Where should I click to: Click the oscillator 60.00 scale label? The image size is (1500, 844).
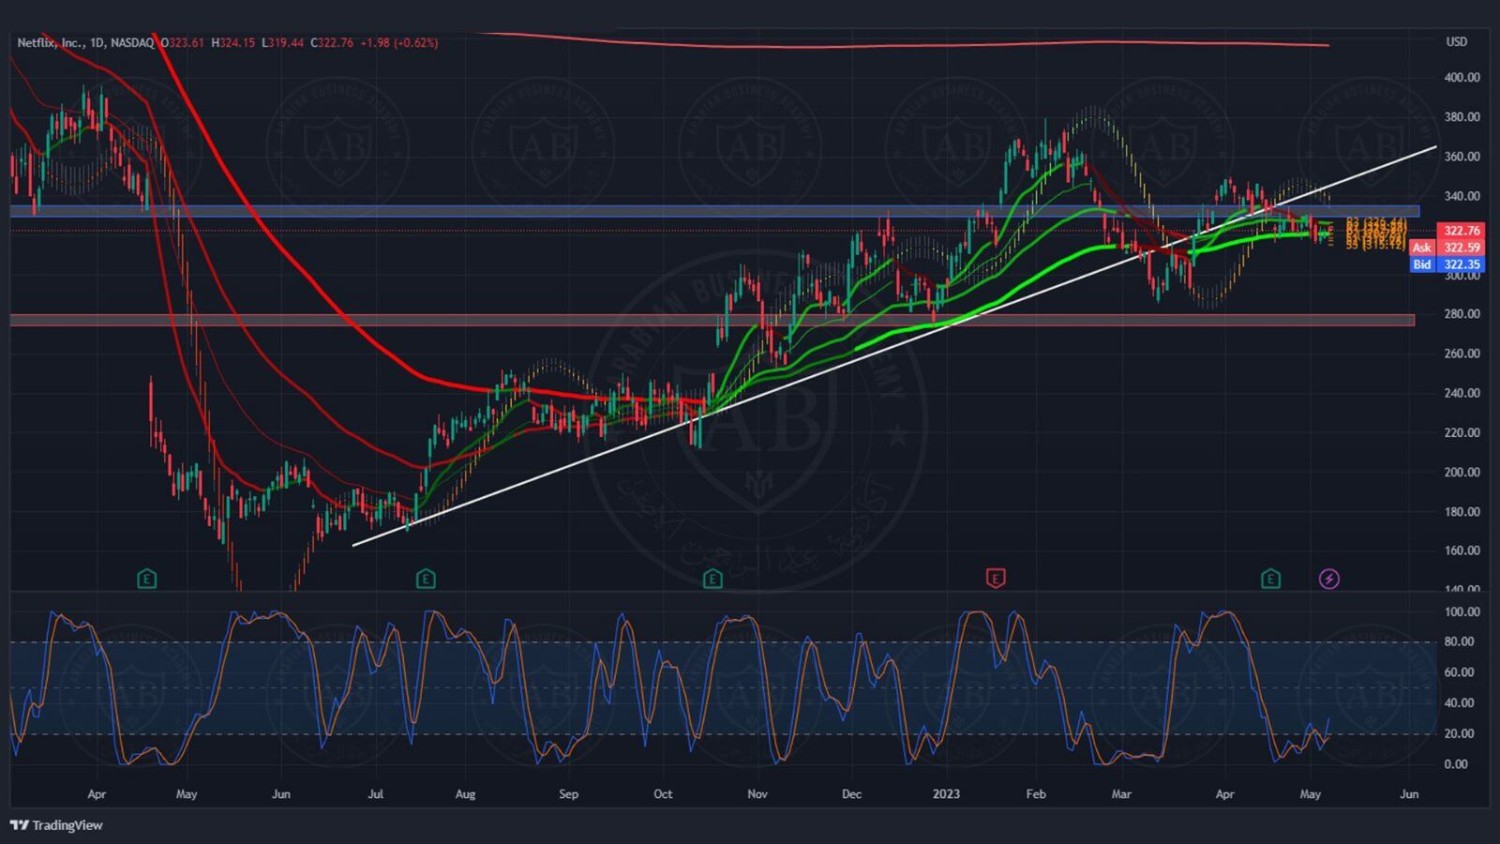point(1458,672)
